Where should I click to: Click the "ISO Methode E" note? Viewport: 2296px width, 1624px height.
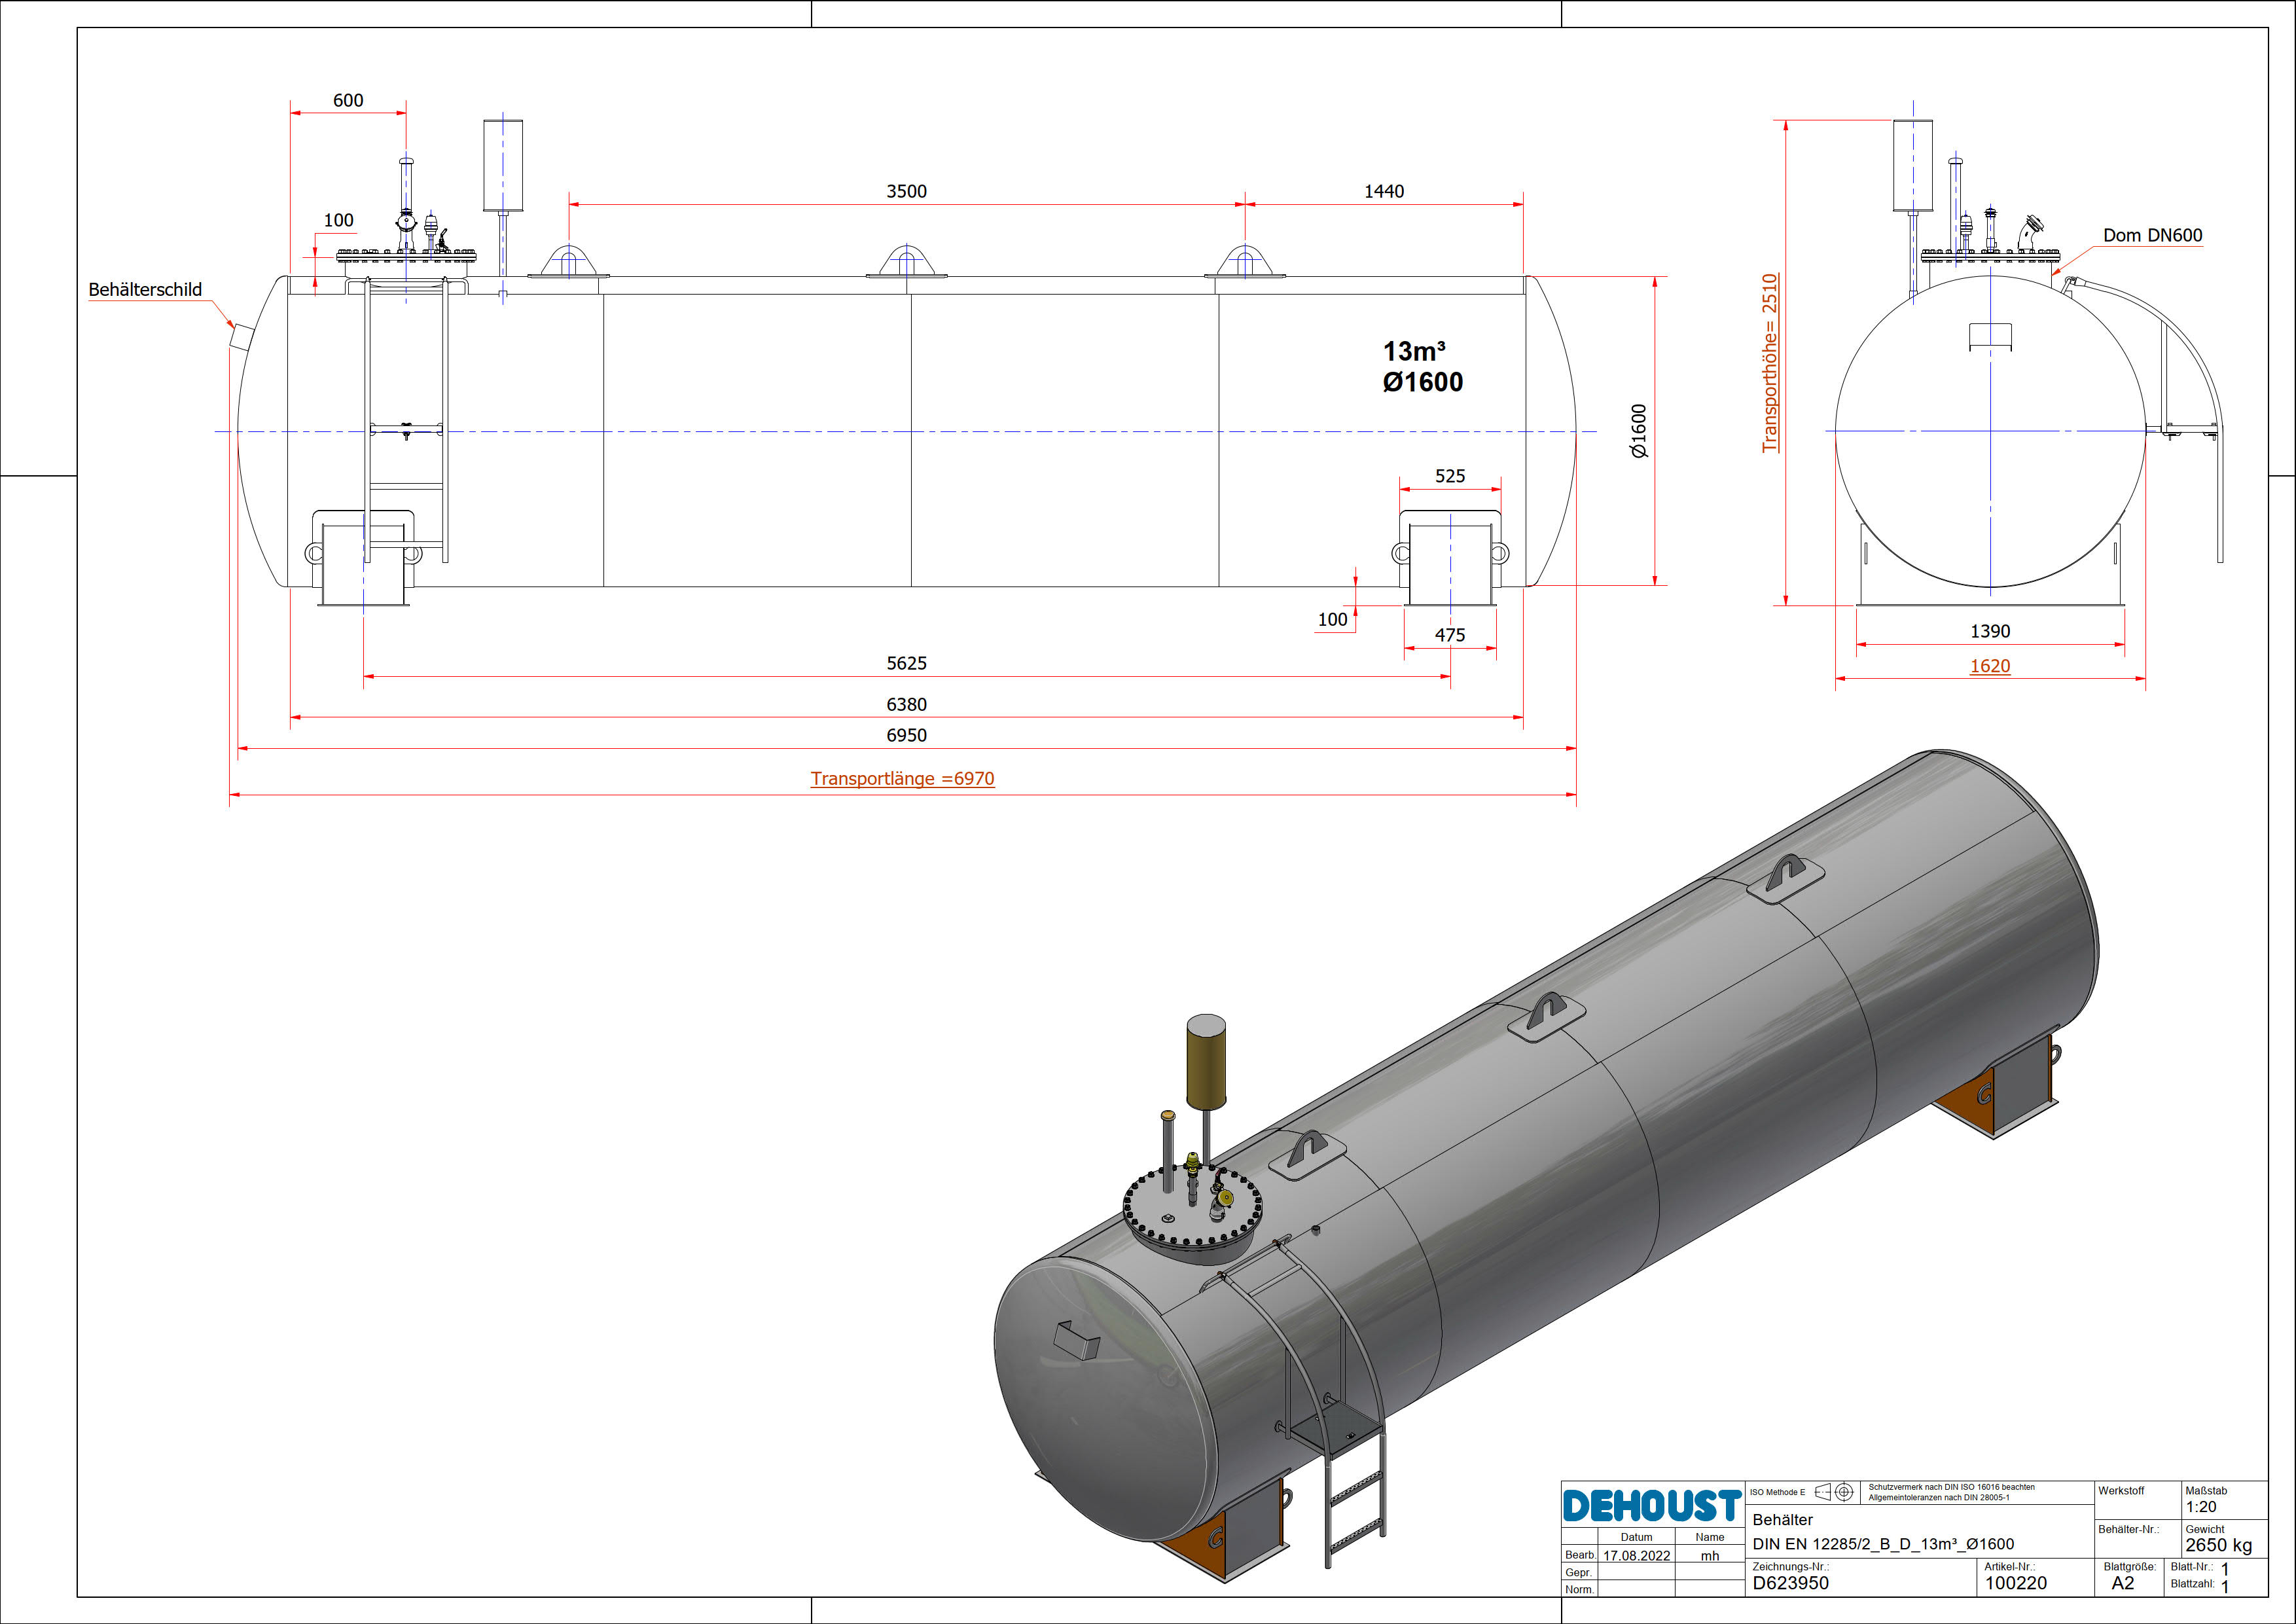pyautogui.click(x=1777, y=1492)
